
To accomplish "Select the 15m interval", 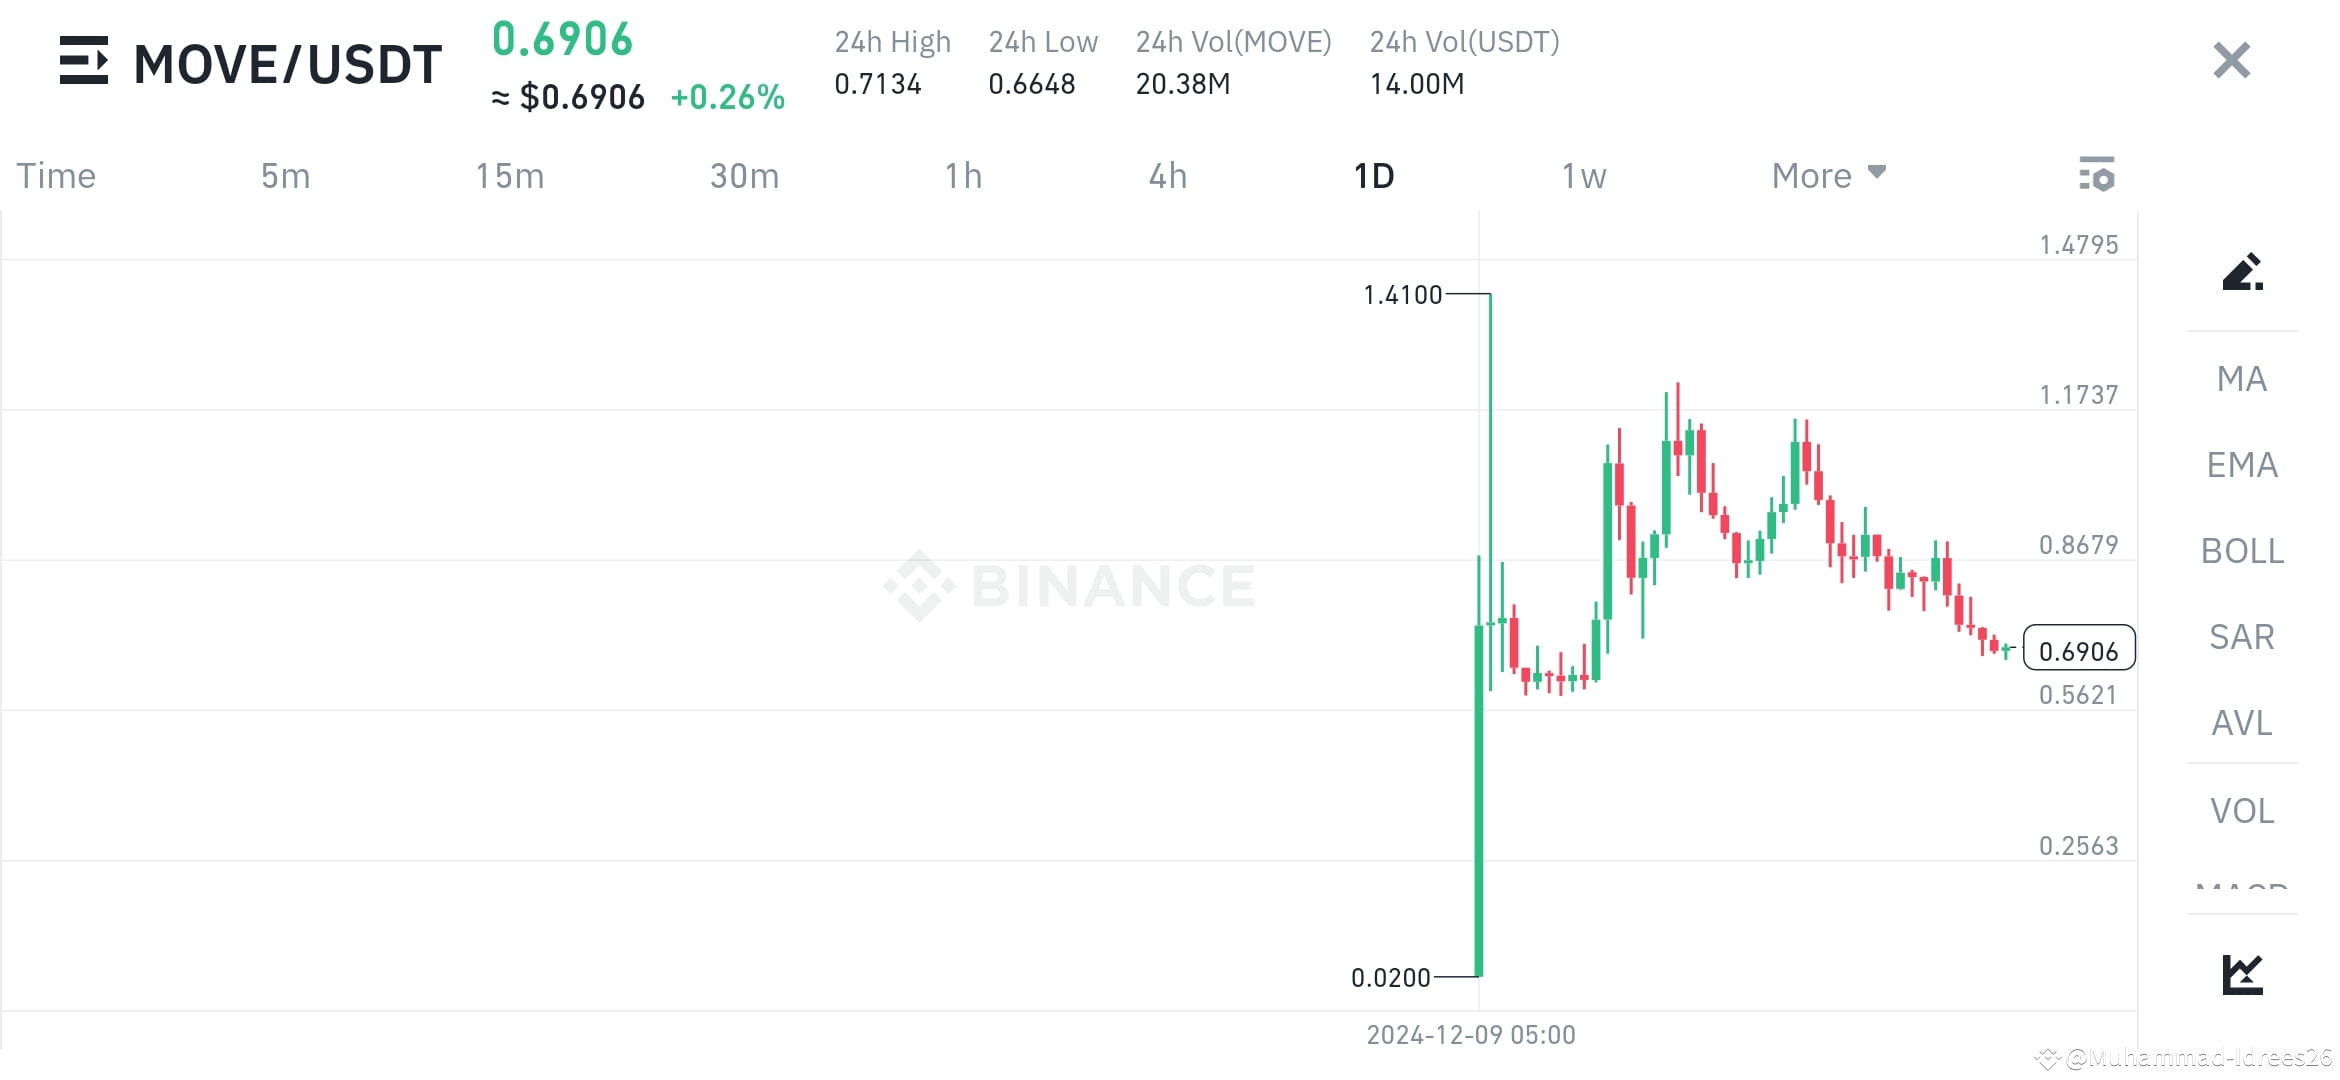I will point(510,174).
